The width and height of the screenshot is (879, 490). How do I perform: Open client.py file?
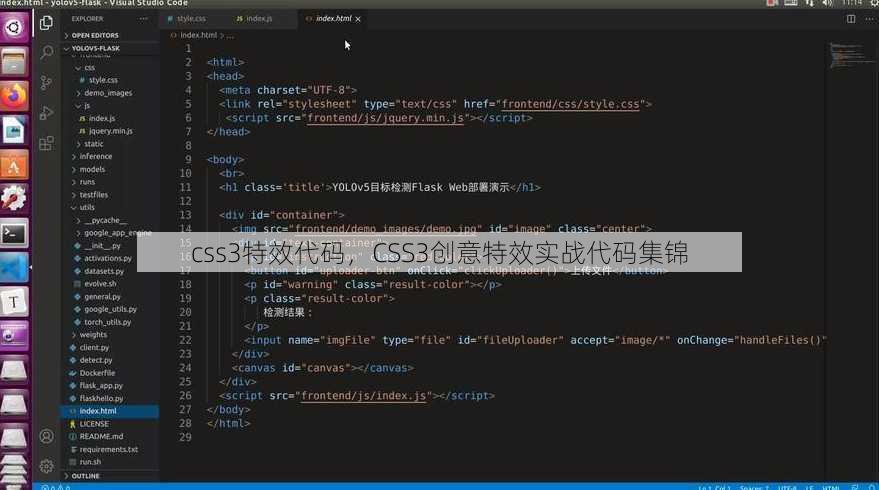click(x=94, y=348)
